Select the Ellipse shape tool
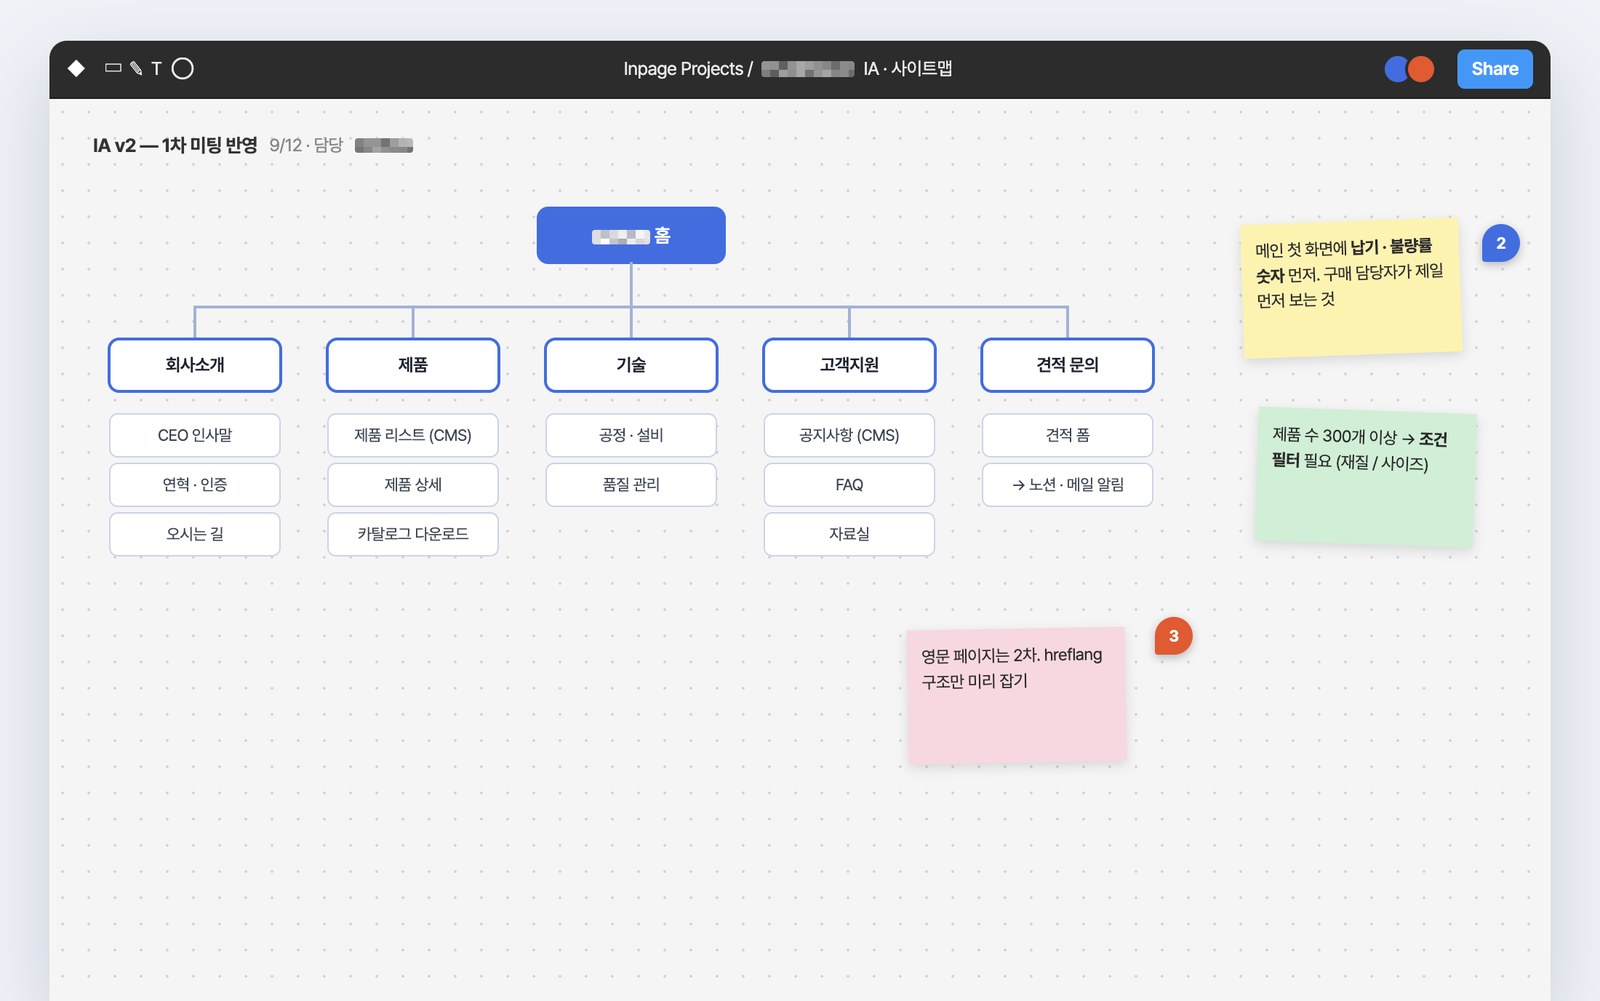The height and width of the screenshot is (1001, 1600). pyautogui.click(x=182, y=69)
